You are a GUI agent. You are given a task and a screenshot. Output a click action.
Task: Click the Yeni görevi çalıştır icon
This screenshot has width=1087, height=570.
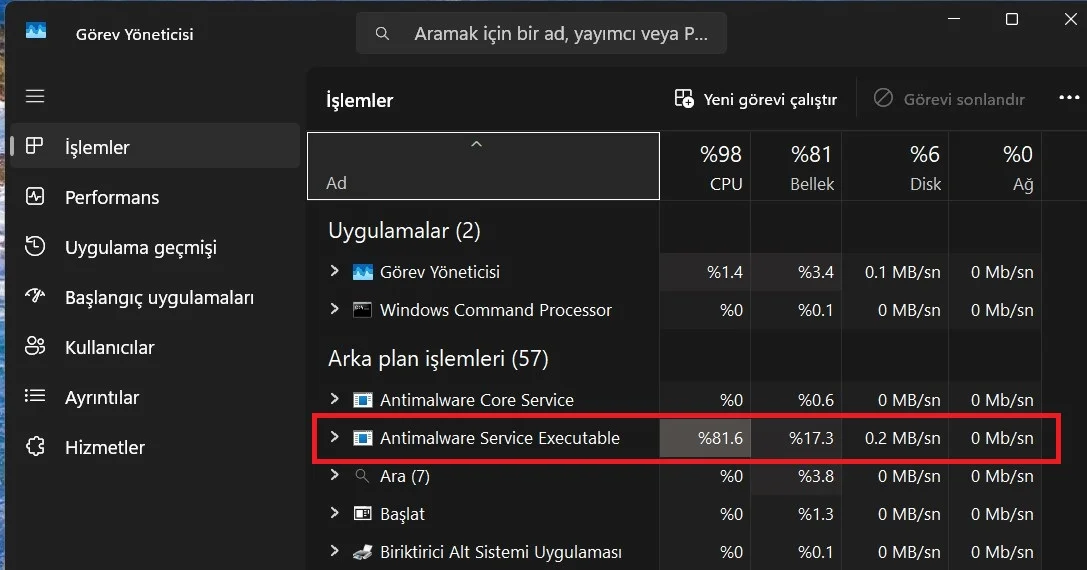pyautogui.click(x=684, y=99)
